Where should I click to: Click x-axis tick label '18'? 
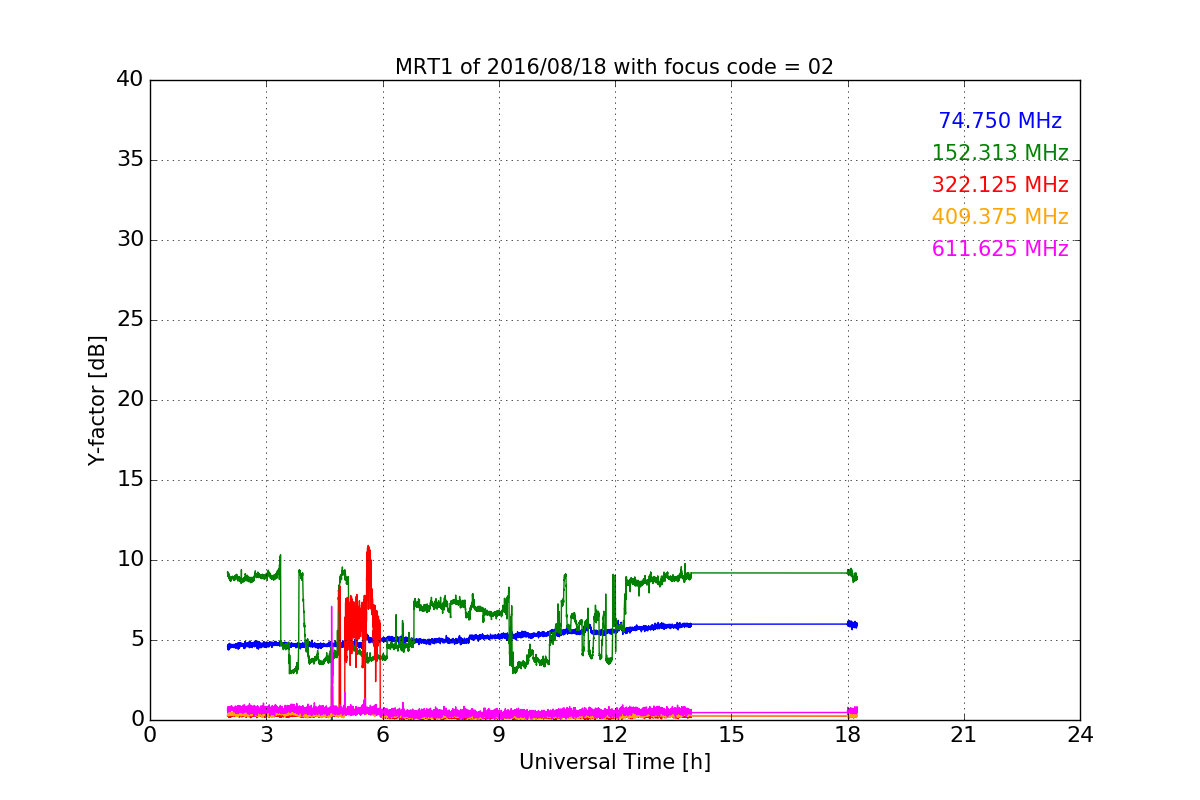[x=848, y=735]
